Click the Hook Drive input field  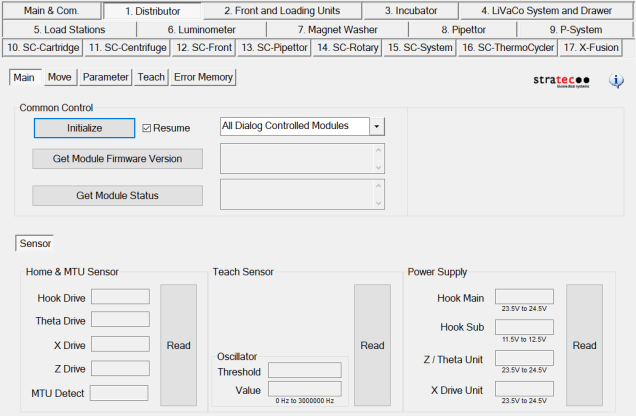pyautogui.click(x=120, y=297)
